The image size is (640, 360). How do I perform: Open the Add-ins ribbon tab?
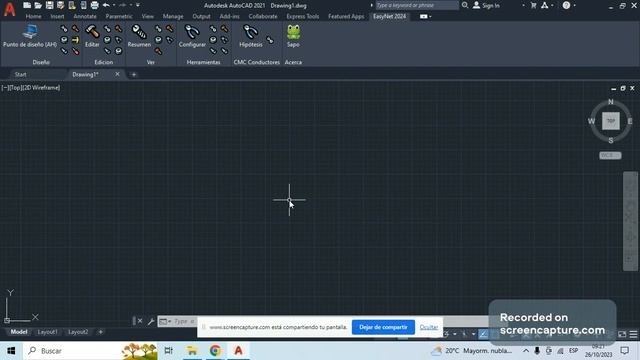[x=229, y=16]
